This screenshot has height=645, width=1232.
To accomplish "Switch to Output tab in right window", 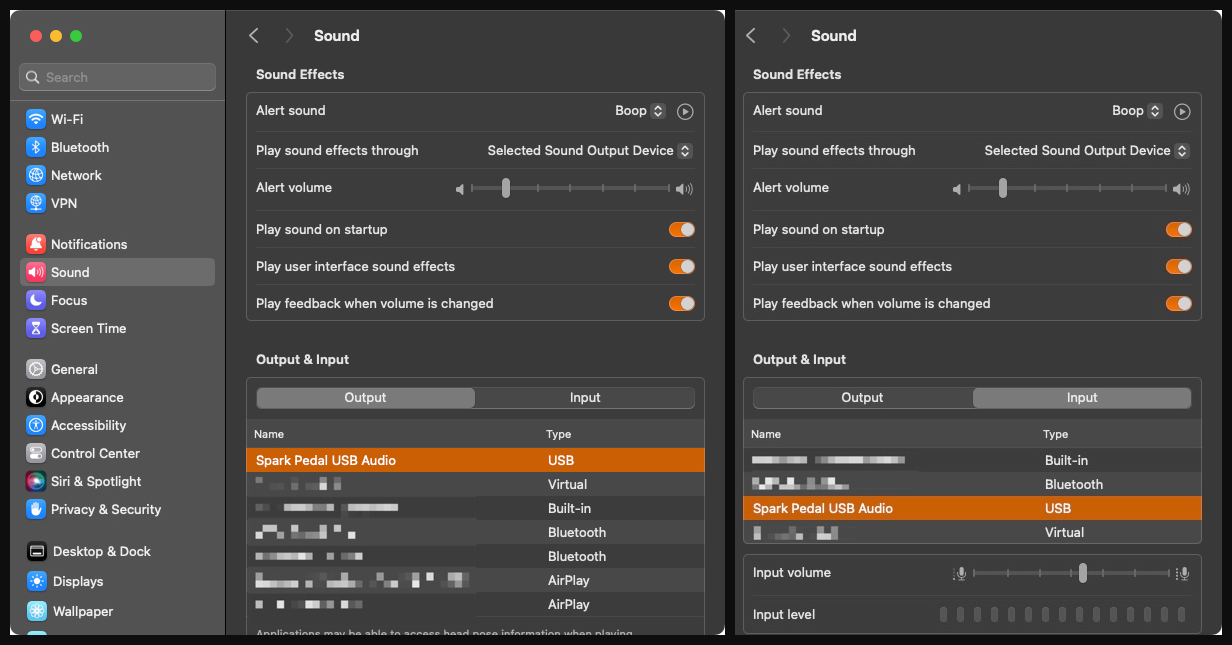I will click(863, 398).
